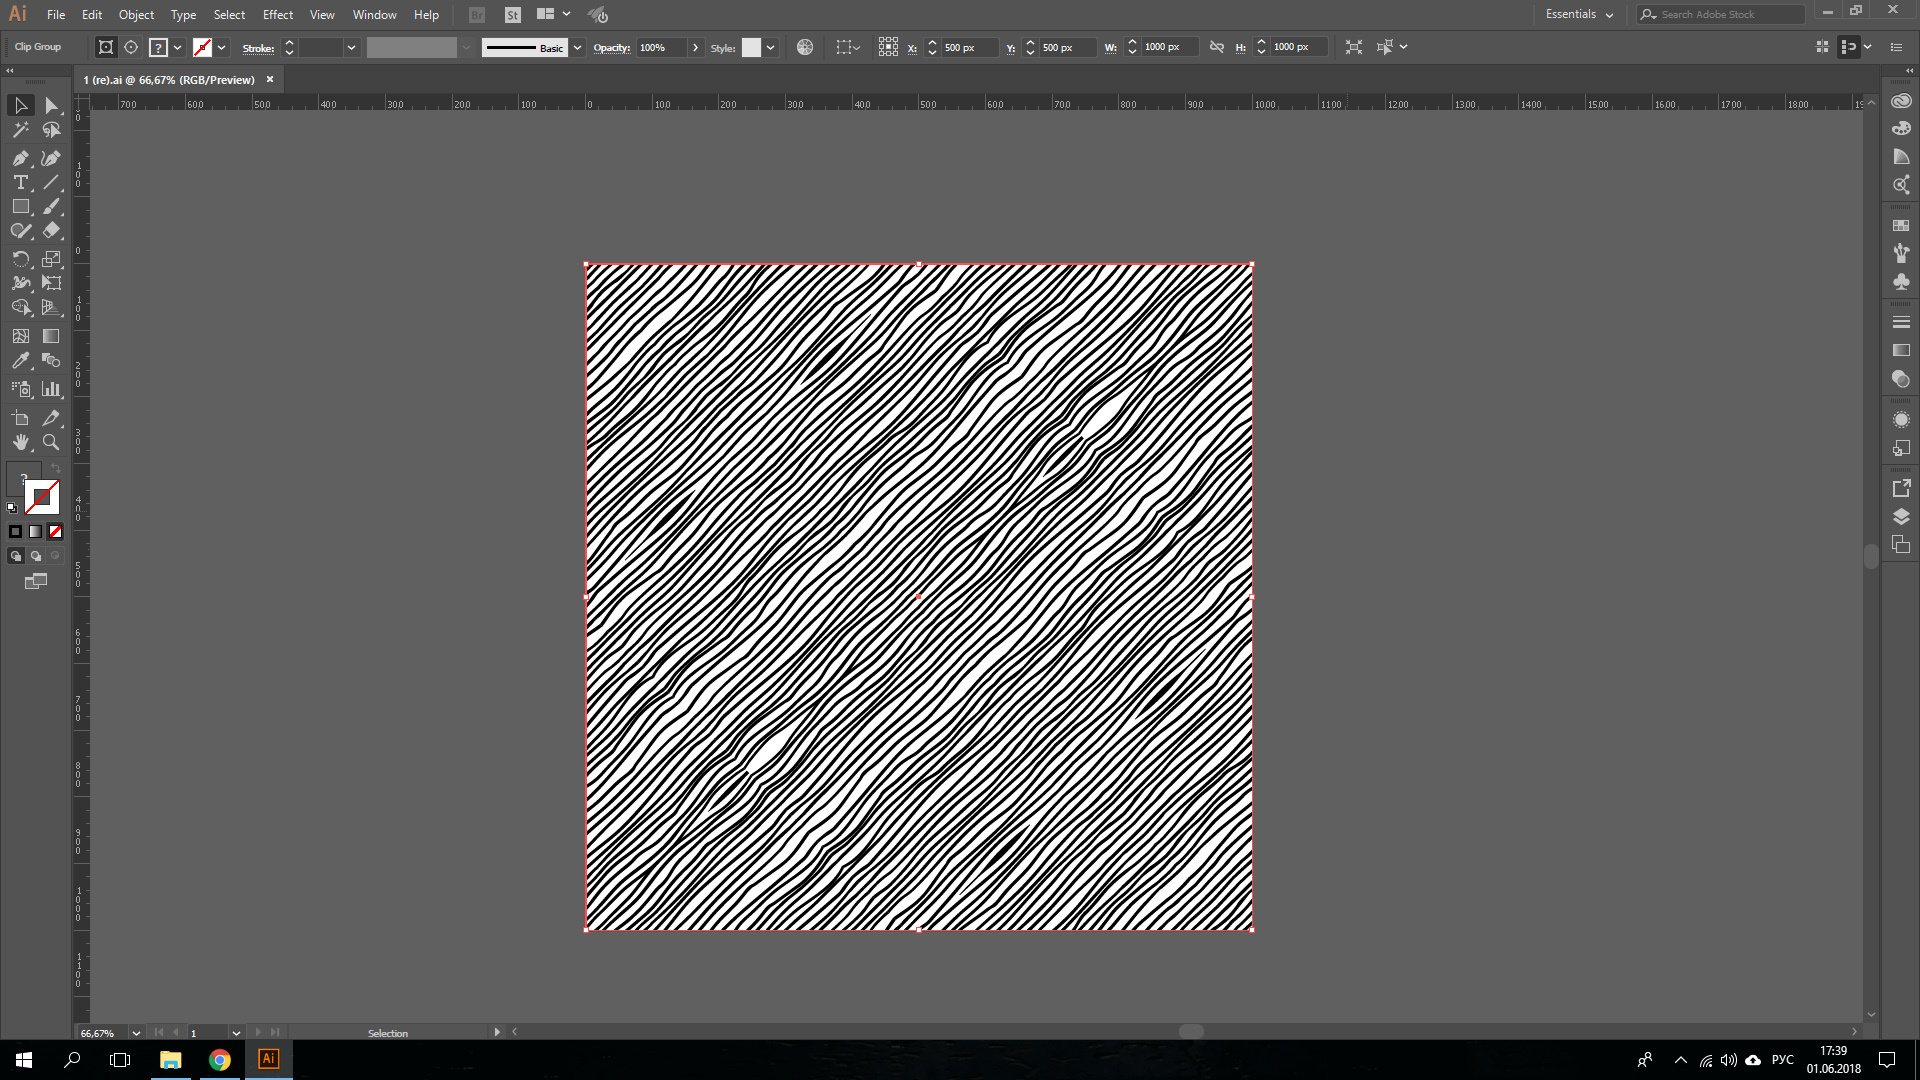Click Edit Clipping Path button

105,47
